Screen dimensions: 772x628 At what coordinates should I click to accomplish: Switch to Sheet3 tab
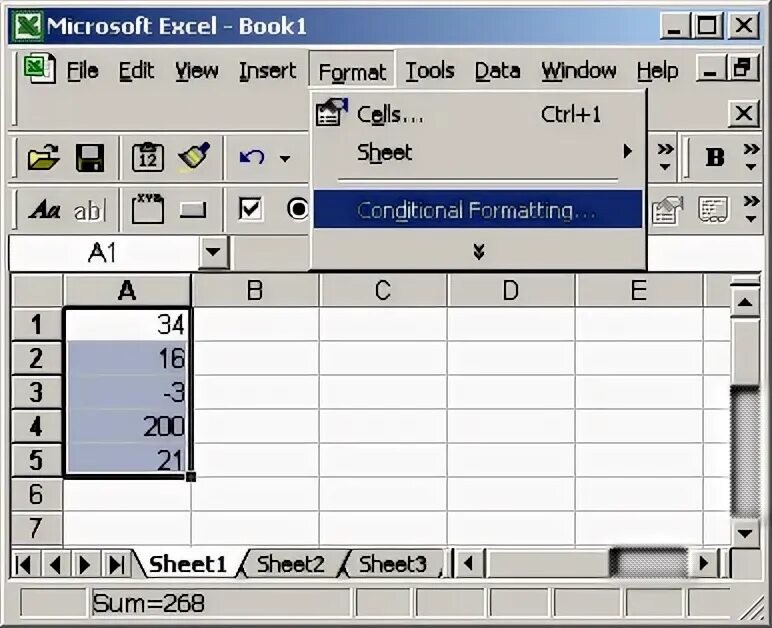click(393, 564)
